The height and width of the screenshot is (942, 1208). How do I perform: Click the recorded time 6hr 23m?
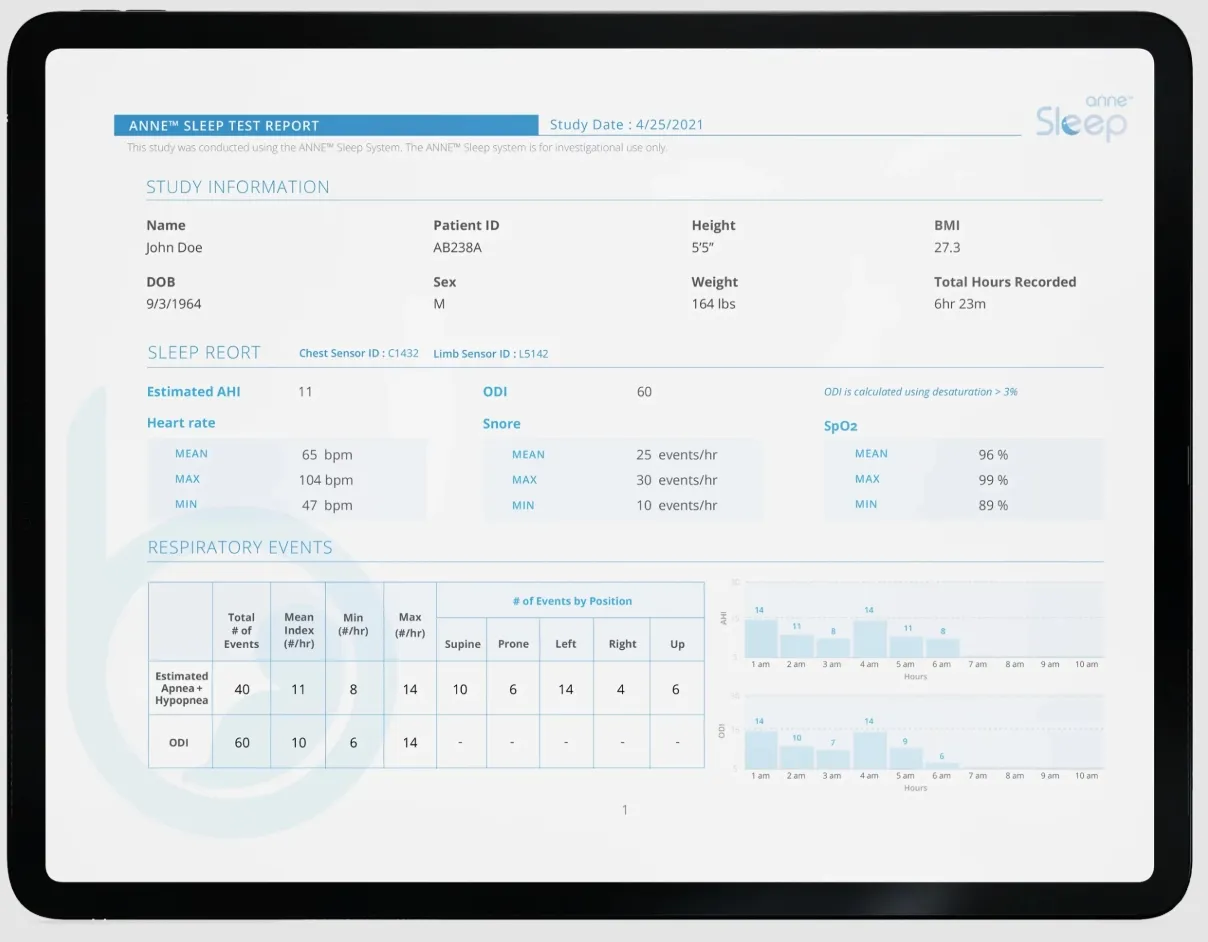point(960,304)
